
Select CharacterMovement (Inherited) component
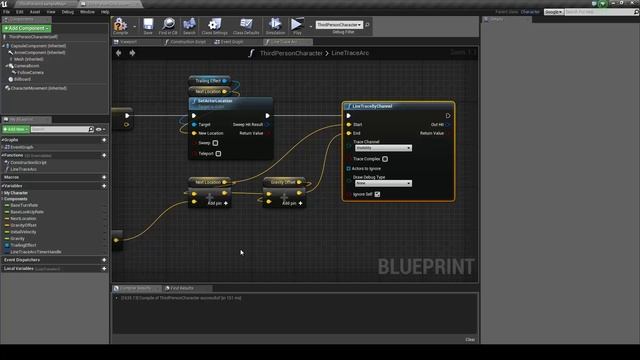coord(38,88)
